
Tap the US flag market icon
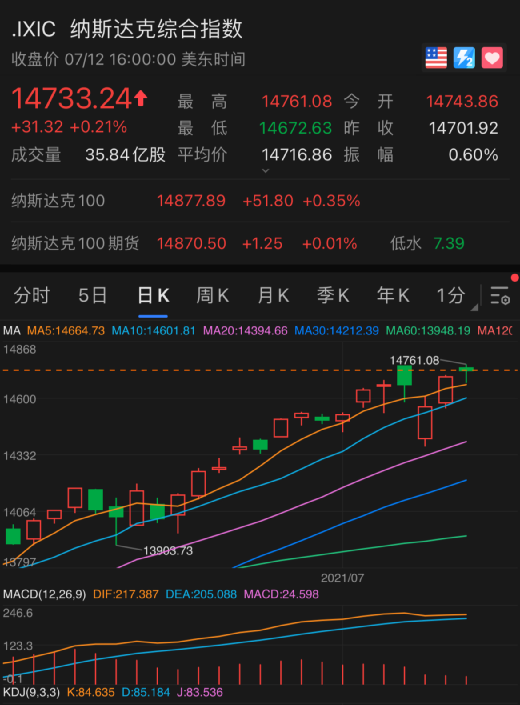tap(436, 58)
